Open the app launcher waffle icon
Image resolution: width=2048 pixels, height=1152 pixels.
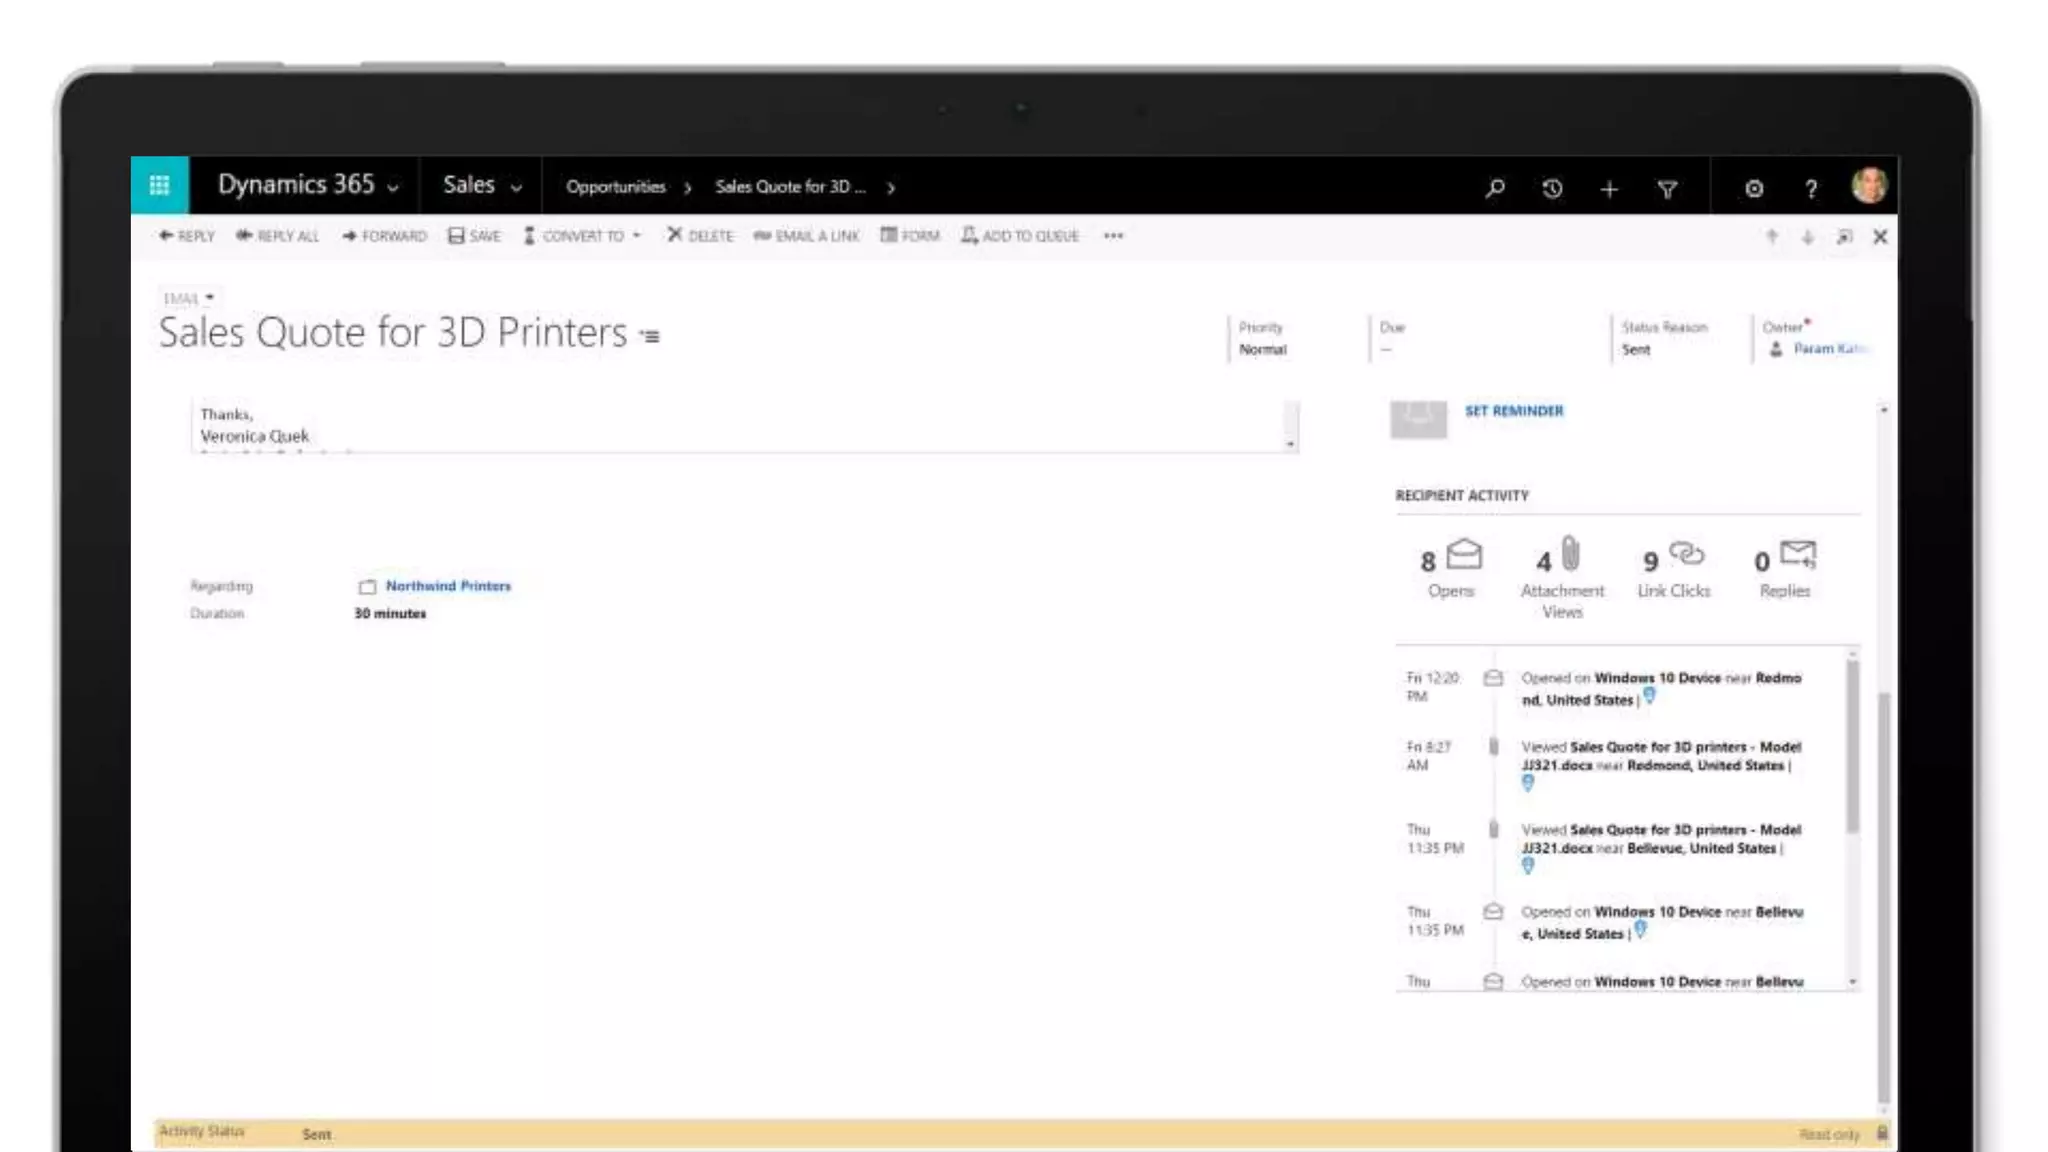(x=159, y=185)
